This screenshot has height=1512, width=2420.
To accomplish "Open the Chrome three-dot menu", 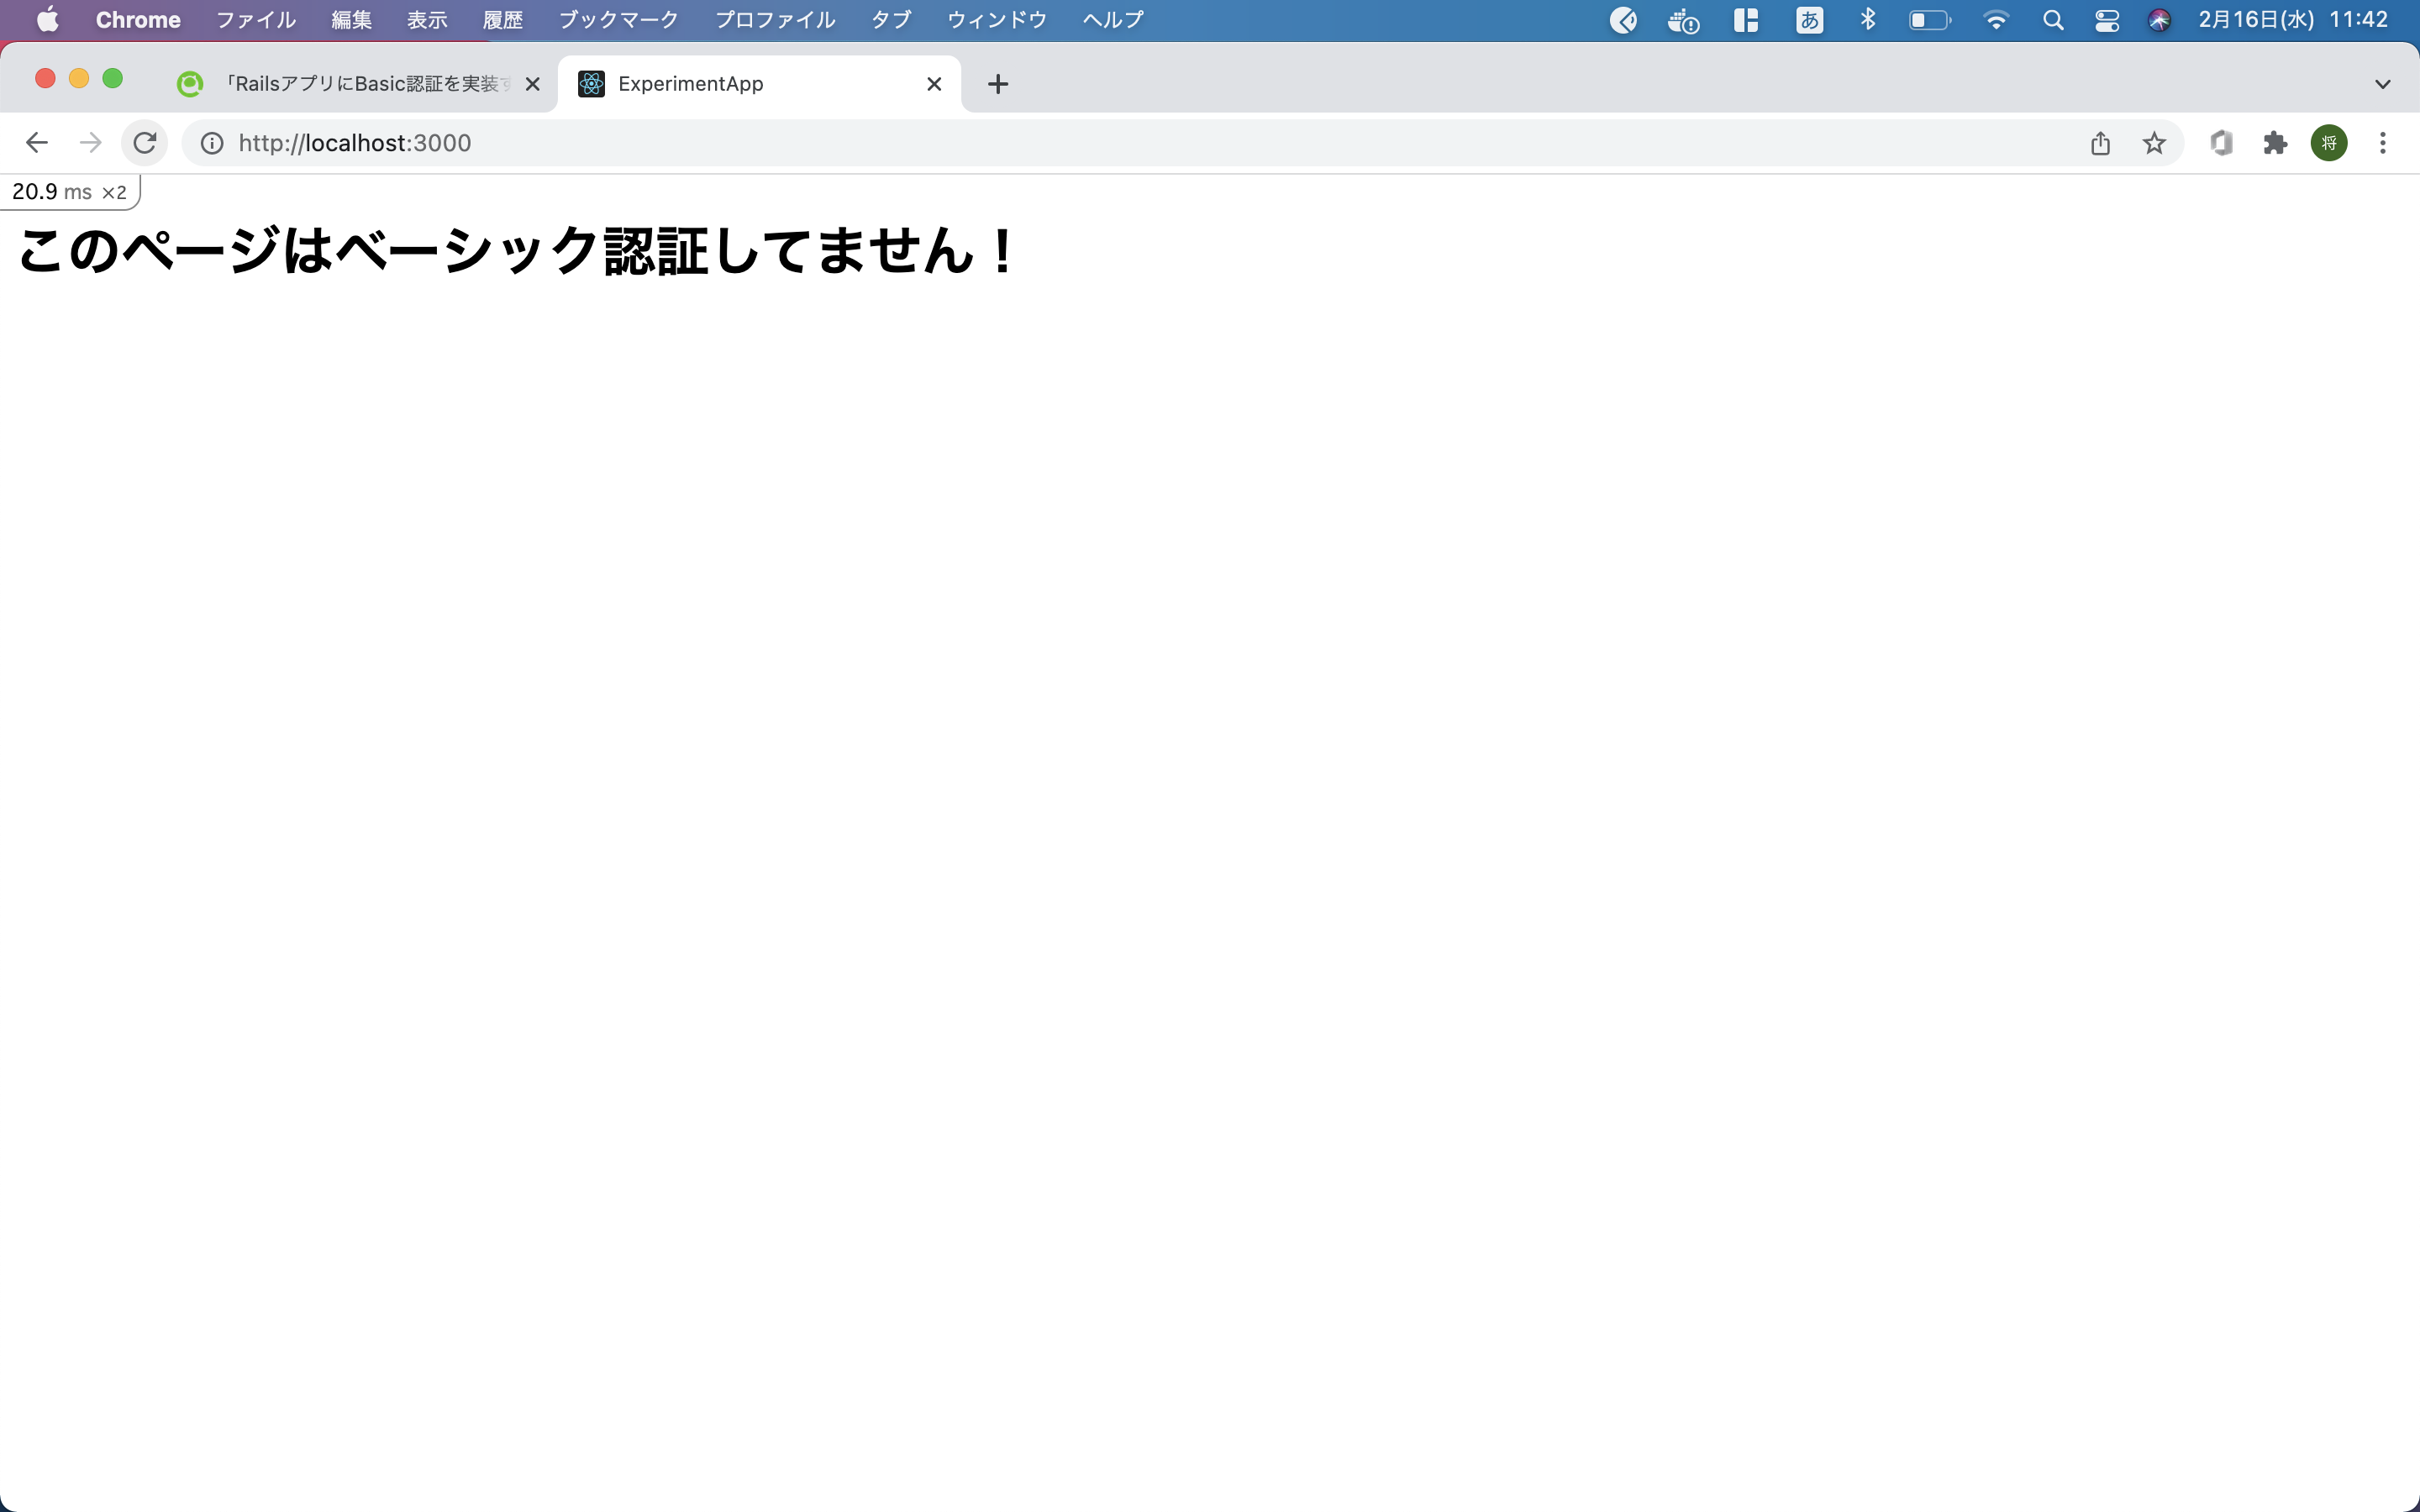I will (2383, 142).
